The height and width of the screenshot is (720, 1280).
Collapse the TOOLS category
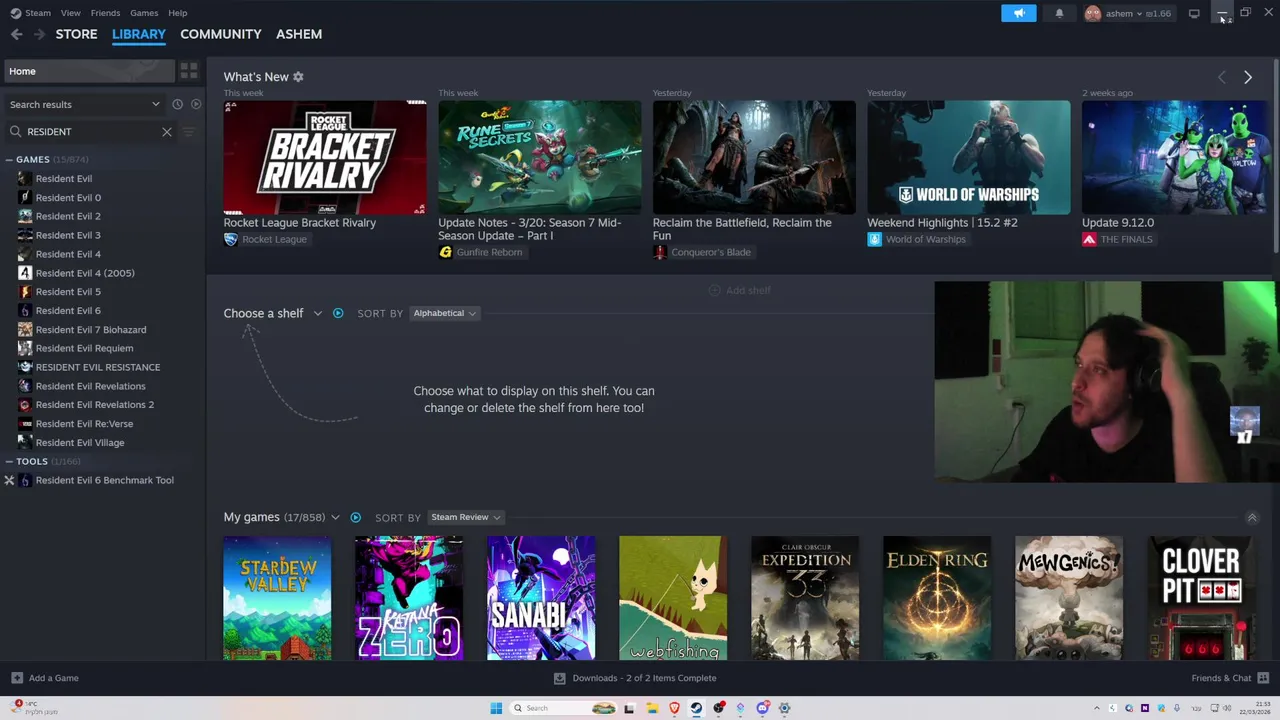(9, 461)
